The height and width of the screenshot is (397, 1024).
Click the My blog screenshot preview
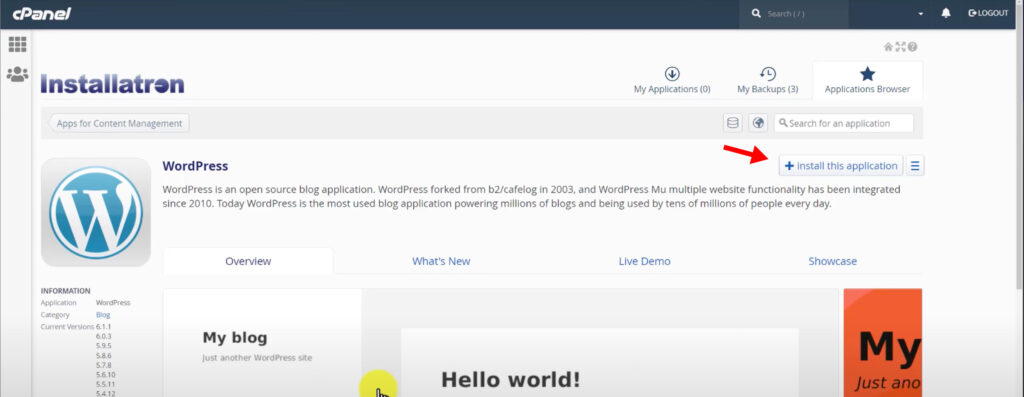tap(501, 343)
